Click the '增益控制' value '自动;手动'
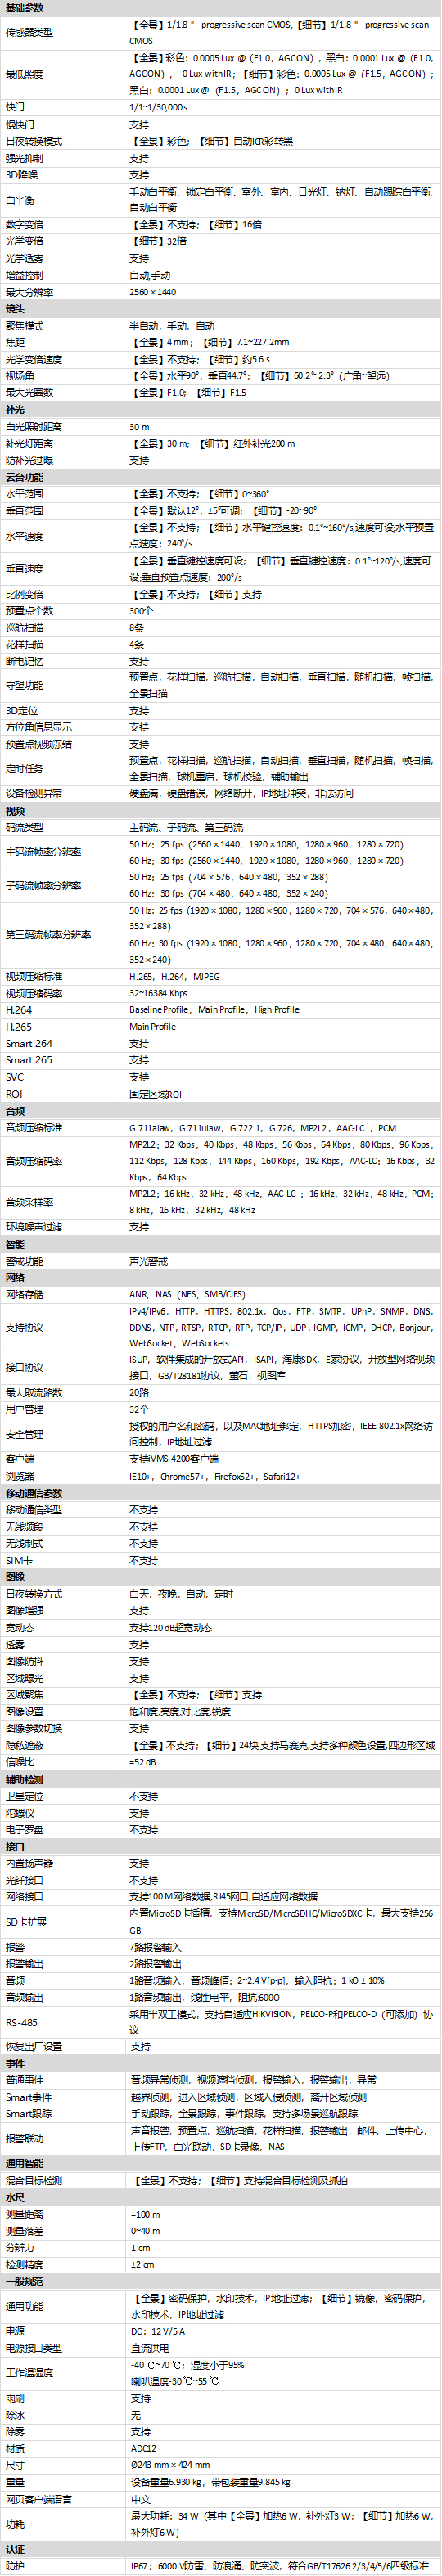This screenshot has height=2576, width=442. (x=150, y=275)
